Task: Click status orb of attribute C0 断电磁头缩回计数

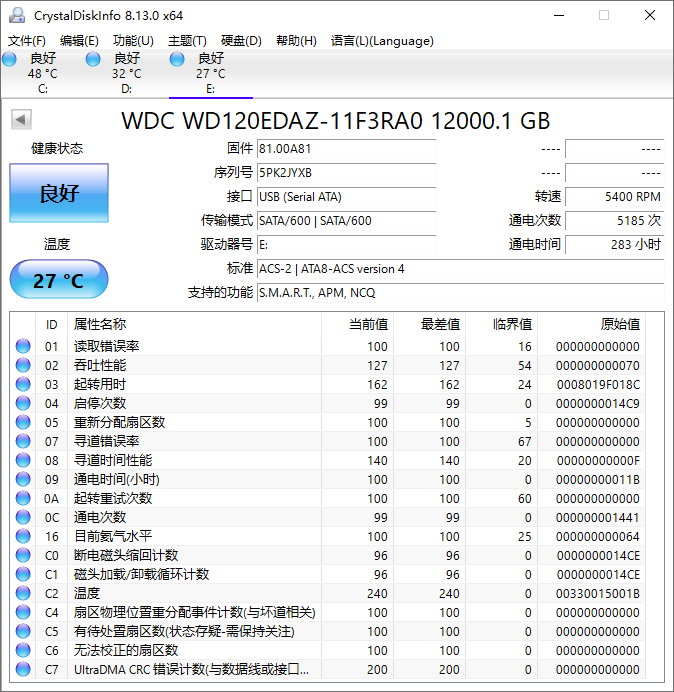Action: 23,555
